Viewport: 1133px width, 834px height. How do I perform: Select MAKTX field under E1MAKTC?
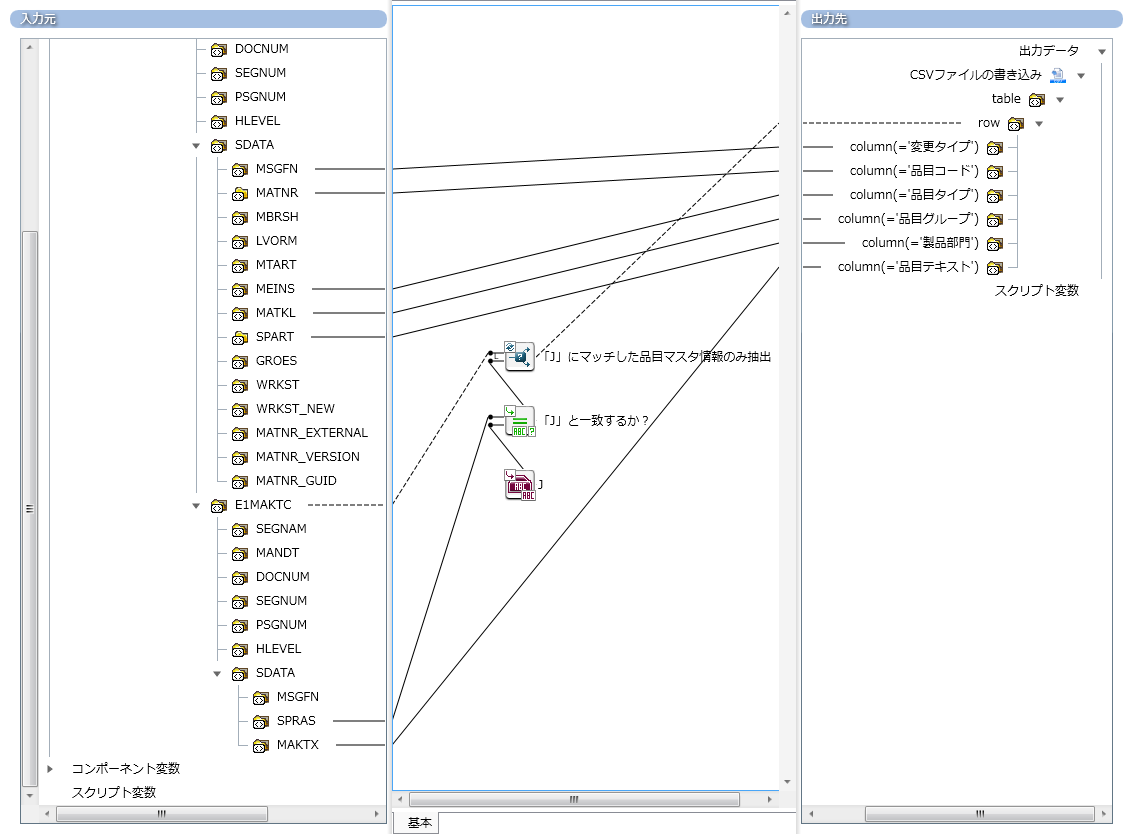point(297,745)
